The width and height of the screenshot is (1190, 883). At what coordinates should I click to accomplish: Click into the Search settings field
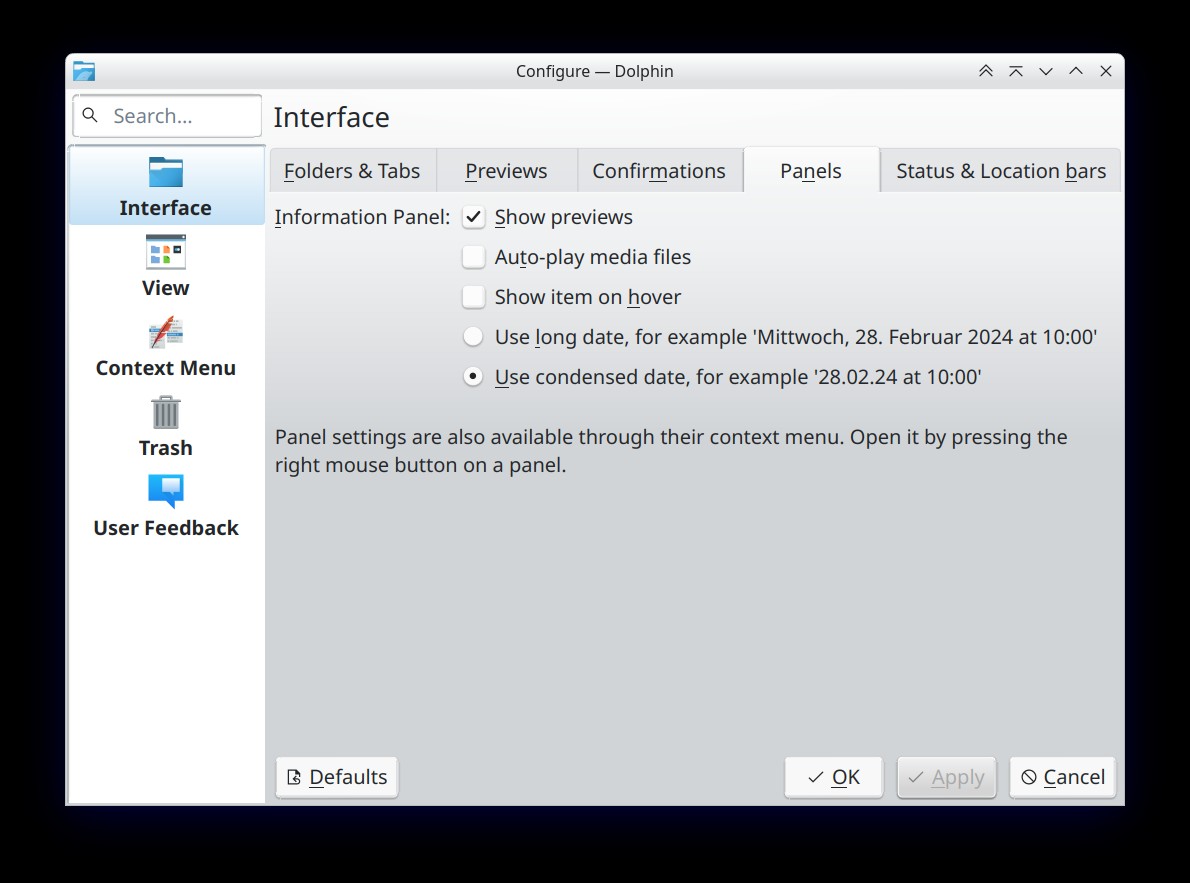click(x=168, y=116)
